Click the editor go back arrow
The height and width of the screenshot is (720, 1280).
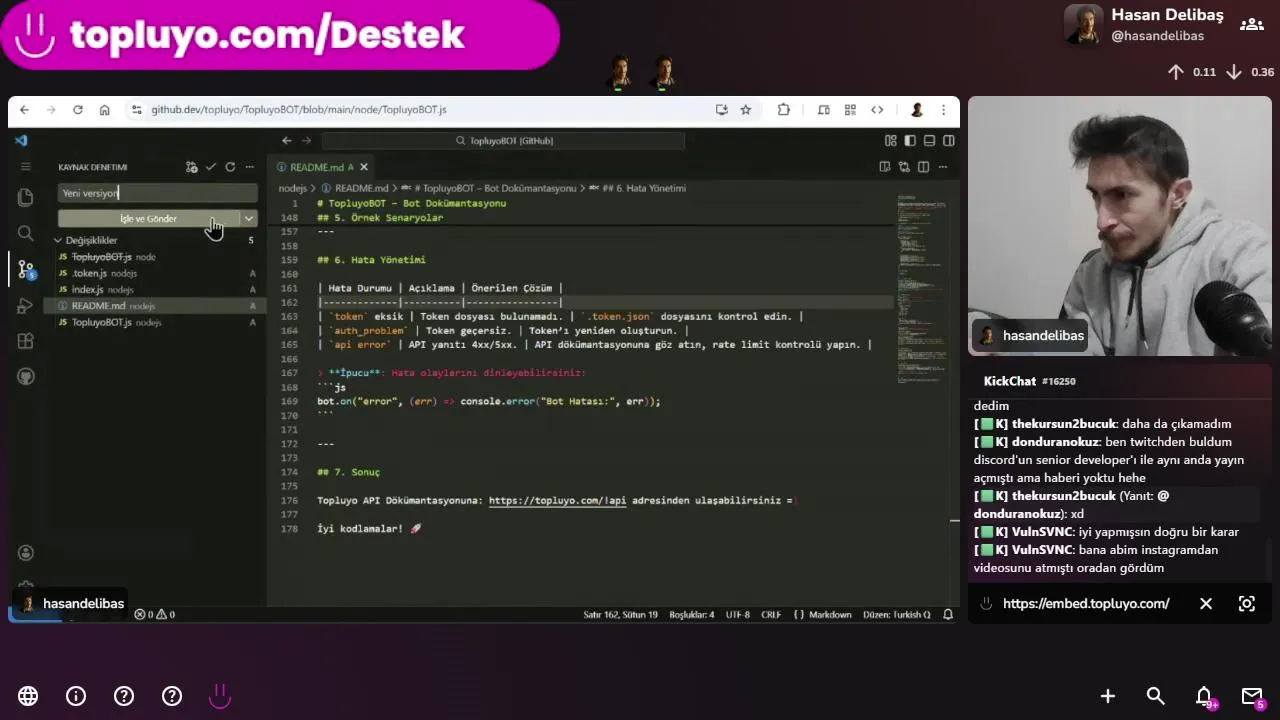pyautogui.click(x=287, y=141)
